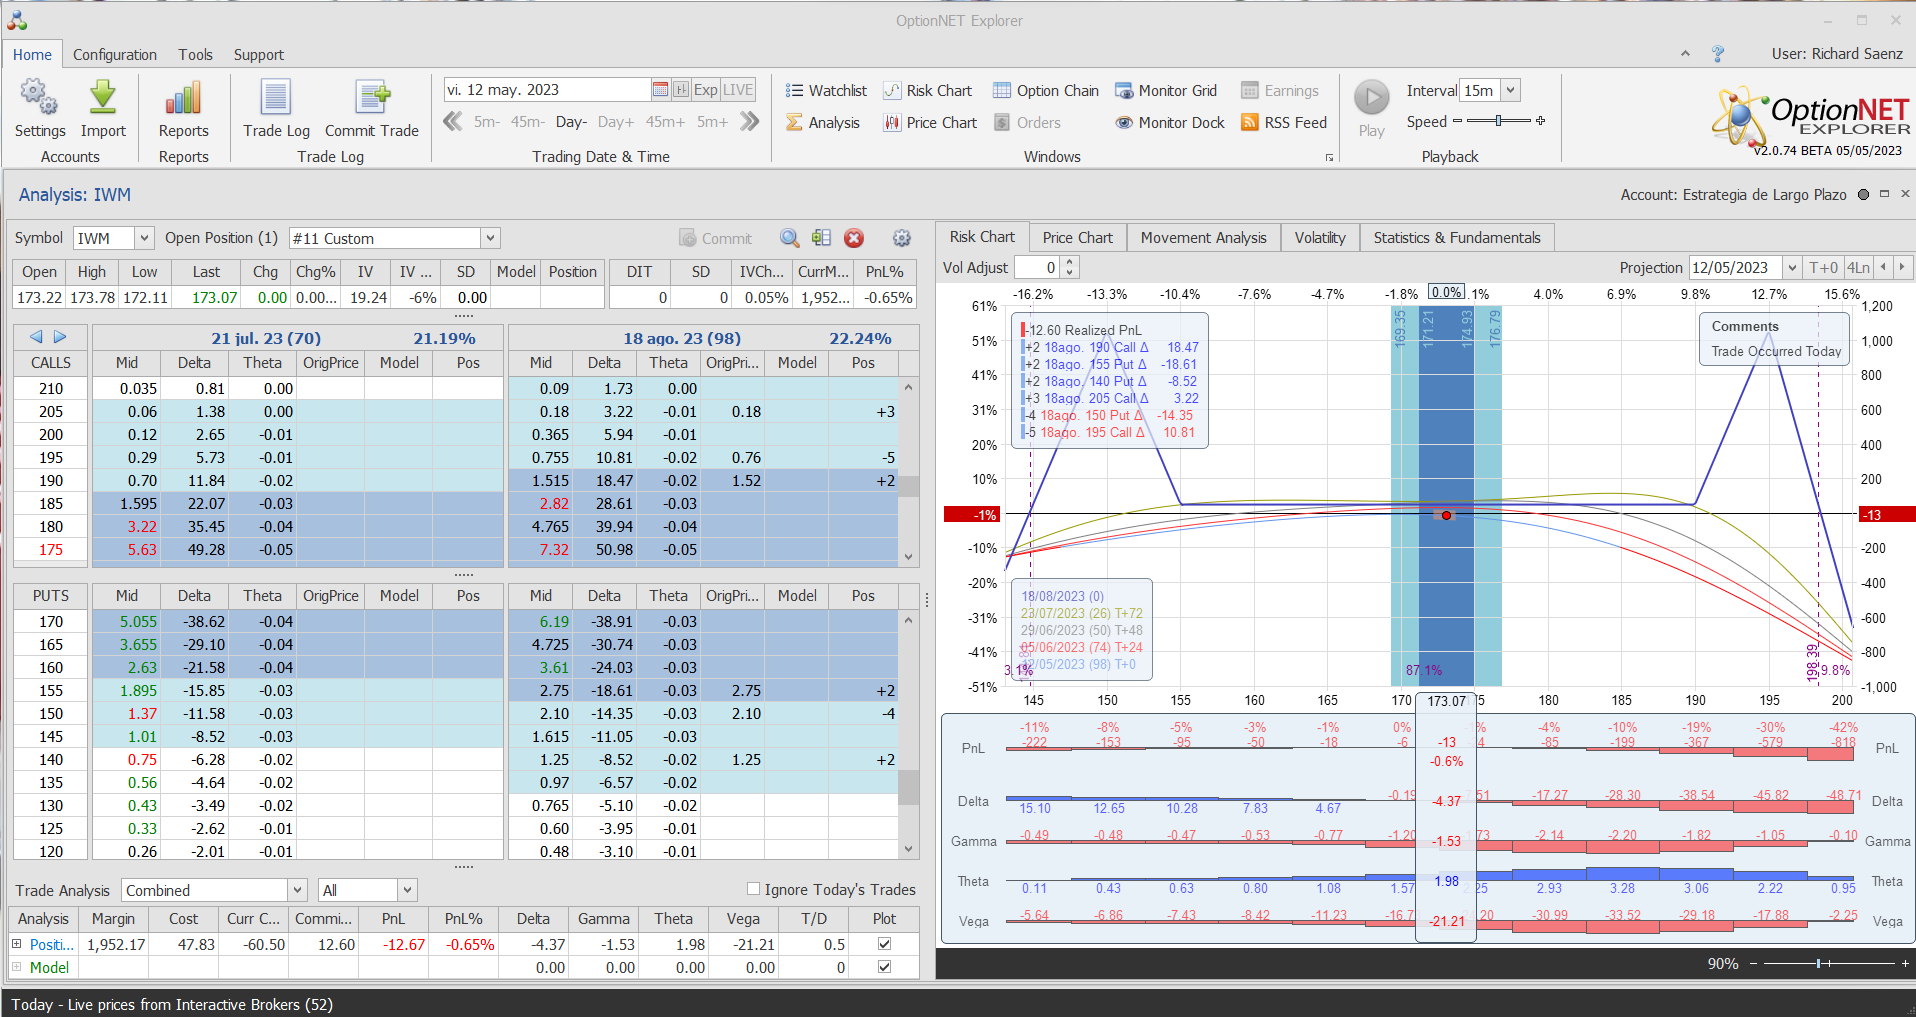Toggle Plot checkbox for the Model row
Viewport: 1916px width, 1017px height.
tap(884, 967)
